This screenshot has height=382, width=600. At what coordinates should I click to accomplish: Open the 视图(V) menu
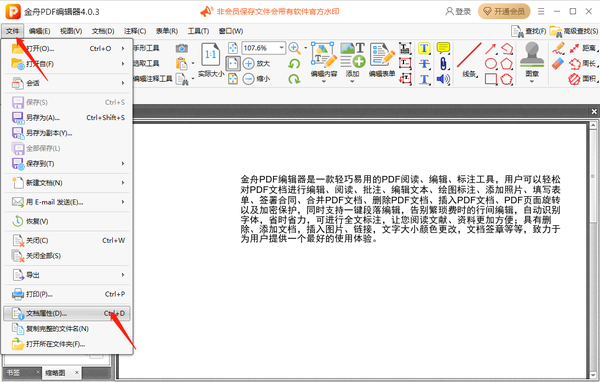tap(71, 31)
